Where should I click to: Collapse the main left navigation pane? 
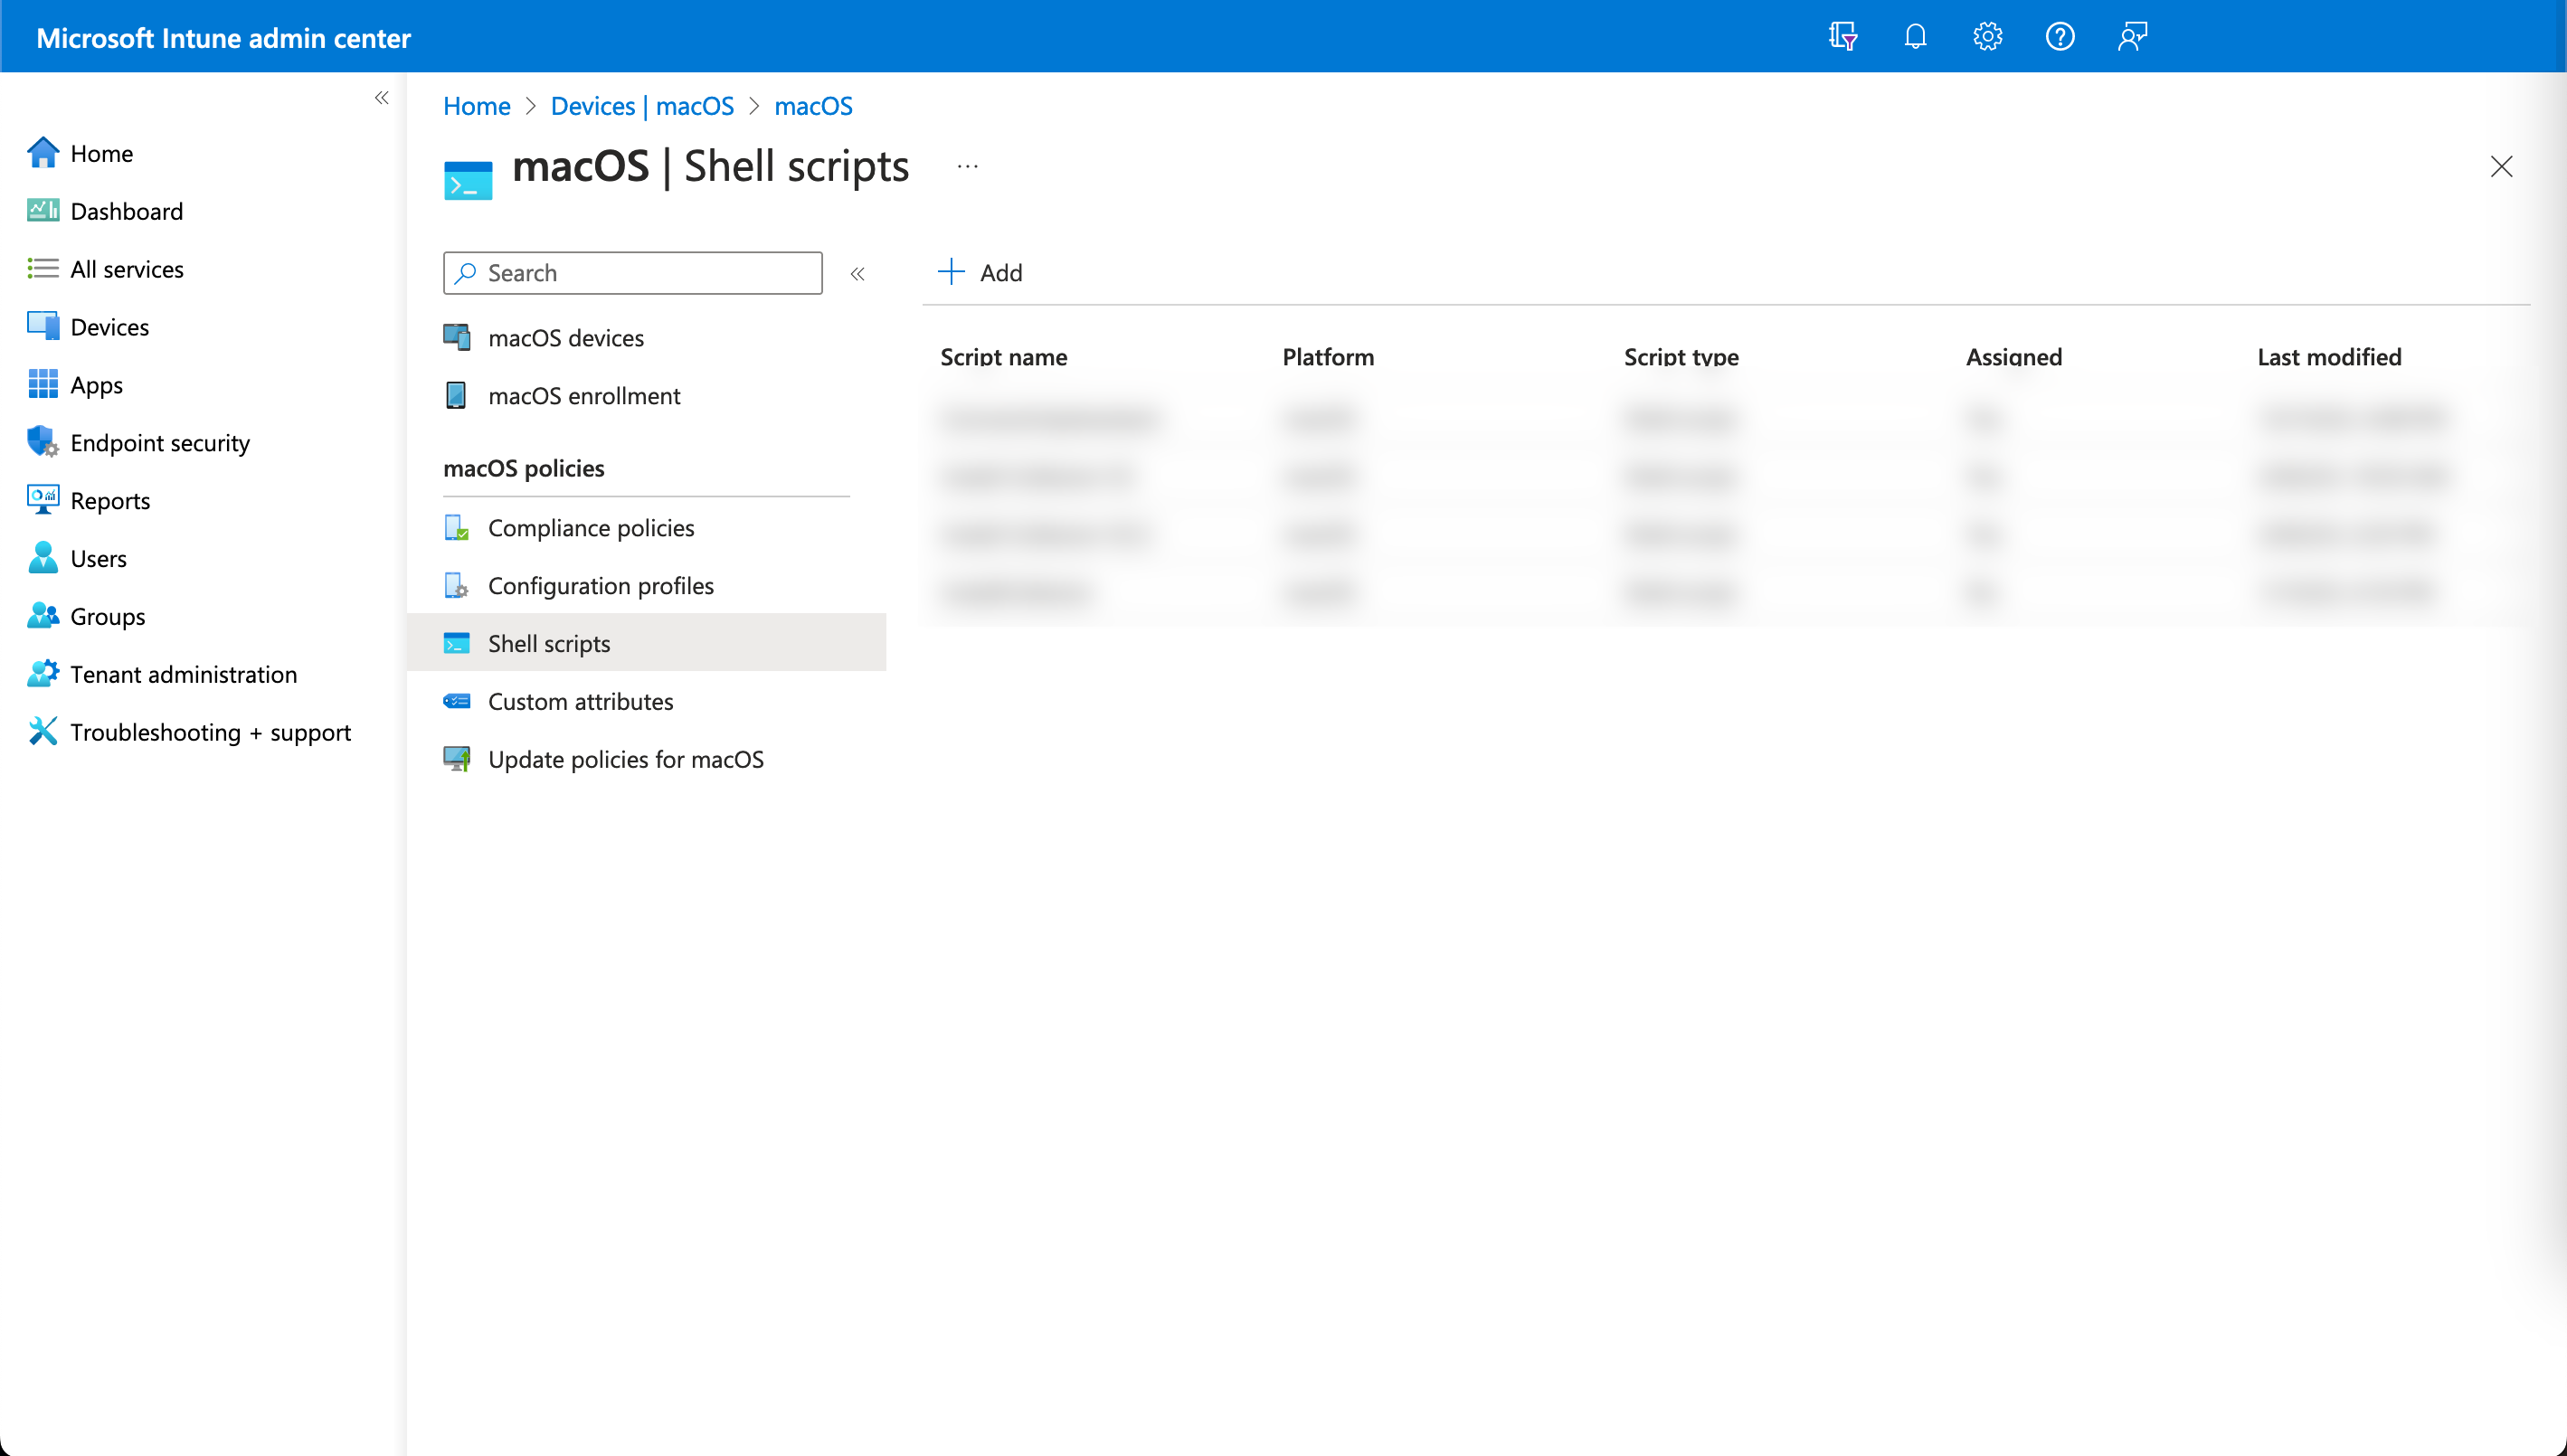pos(381,97)
